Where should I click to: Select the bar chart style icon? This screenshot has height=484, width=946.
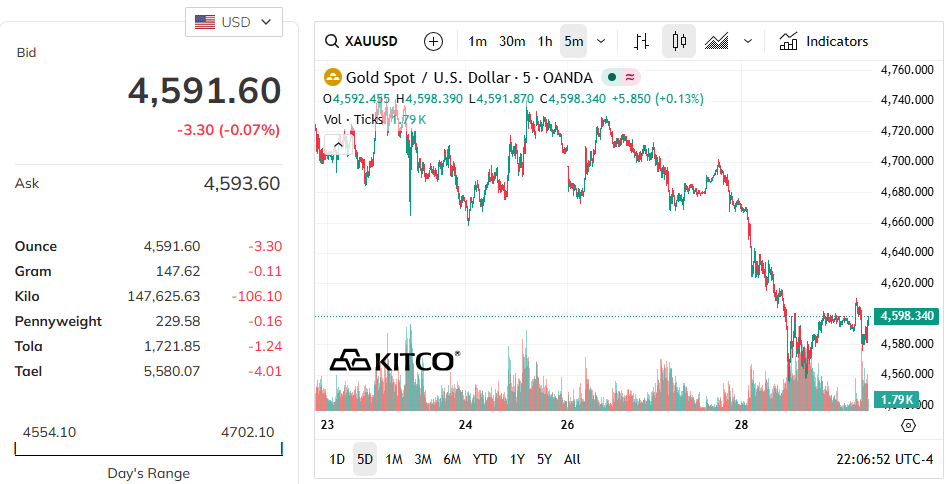641,41
